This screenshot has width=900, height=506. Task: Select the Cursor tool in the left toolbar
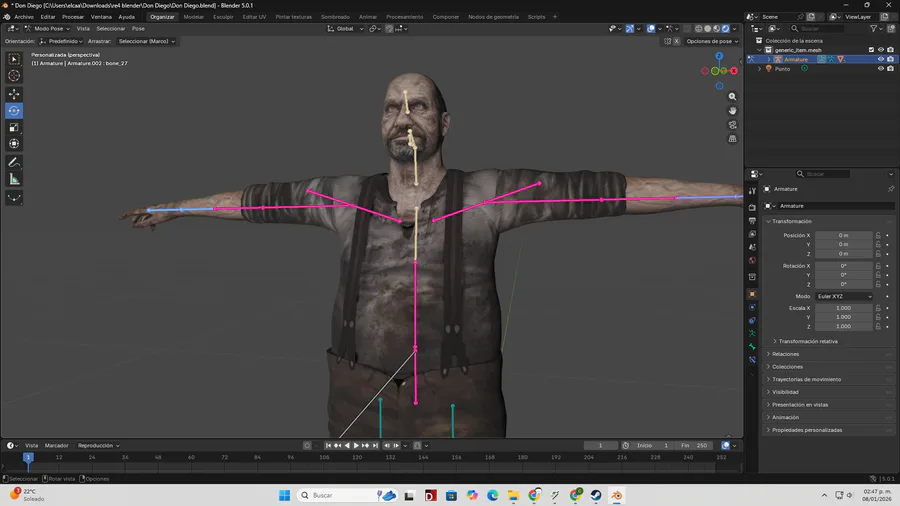coord(14,76)
